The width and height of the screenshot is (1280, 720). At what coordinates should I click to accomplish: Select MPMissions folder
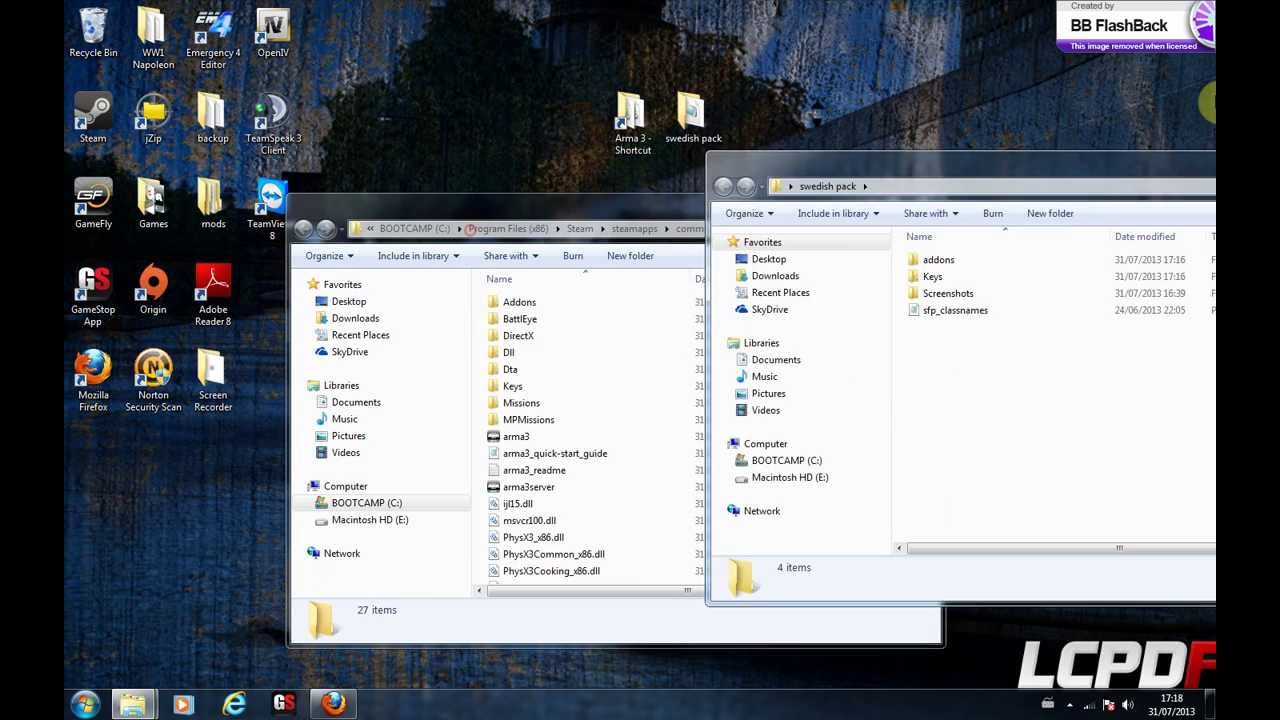528,420
